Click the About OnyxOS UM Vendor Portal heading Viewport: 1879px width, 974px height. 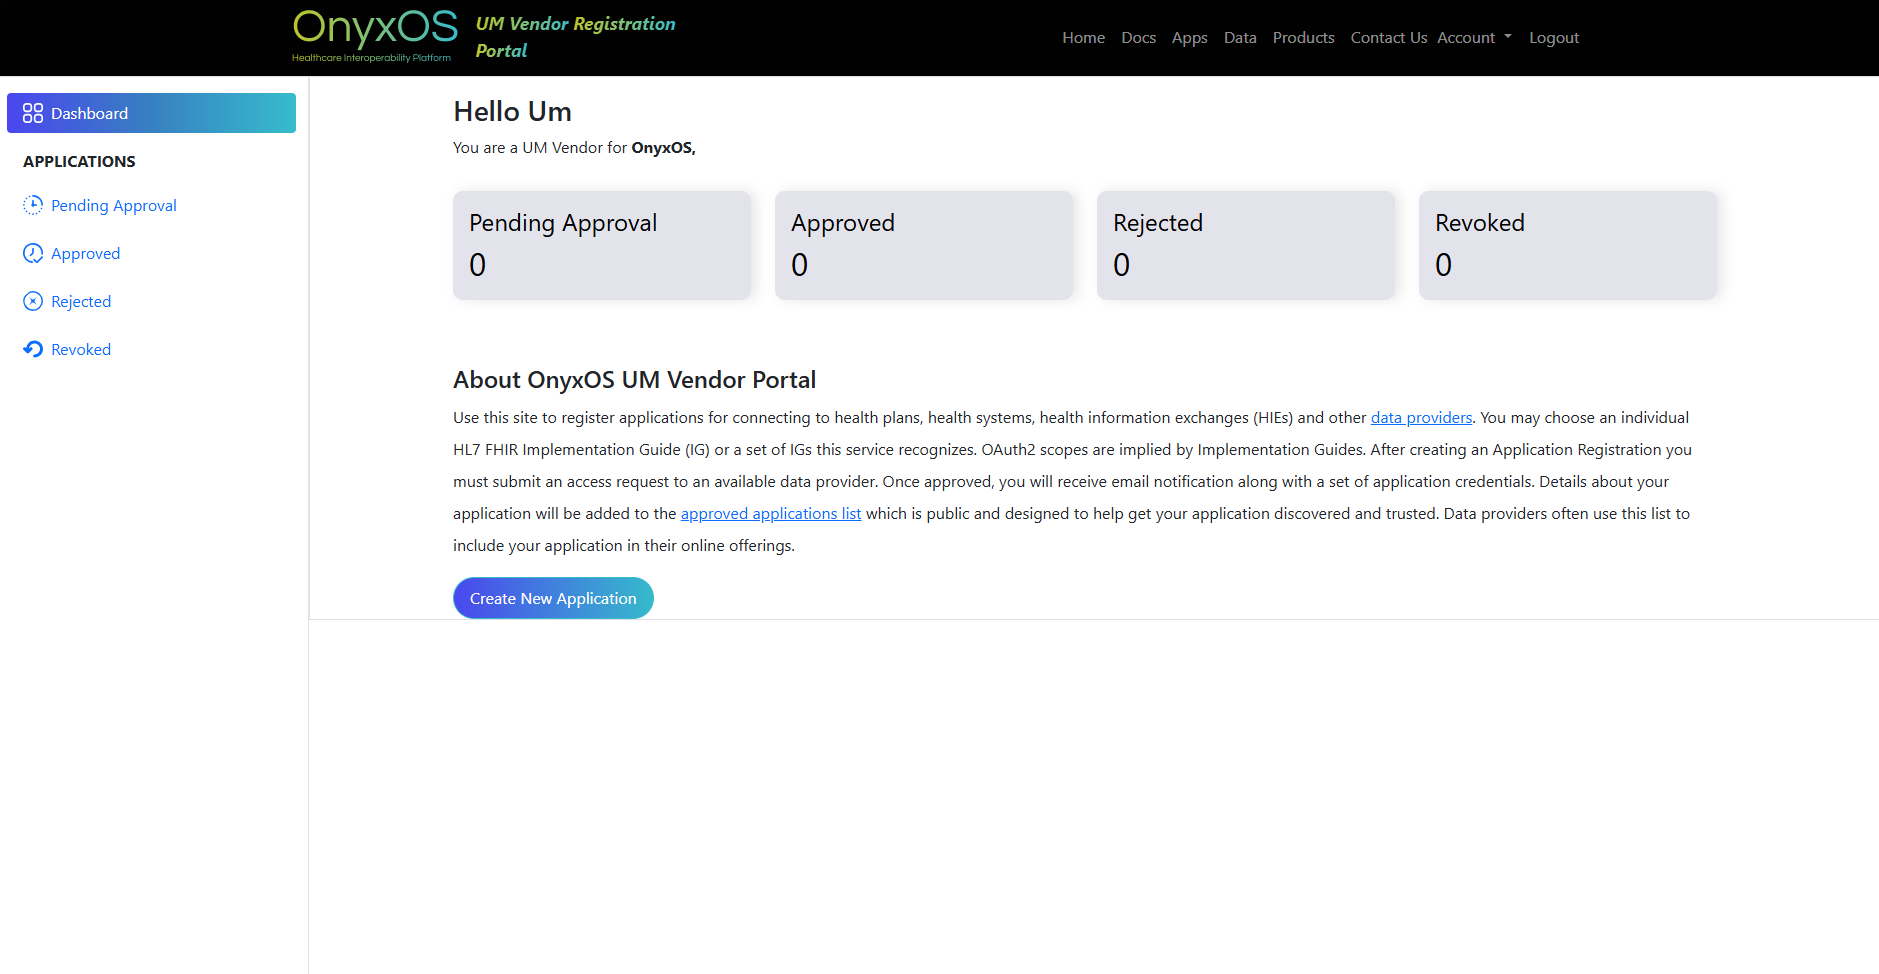[634, 380]
